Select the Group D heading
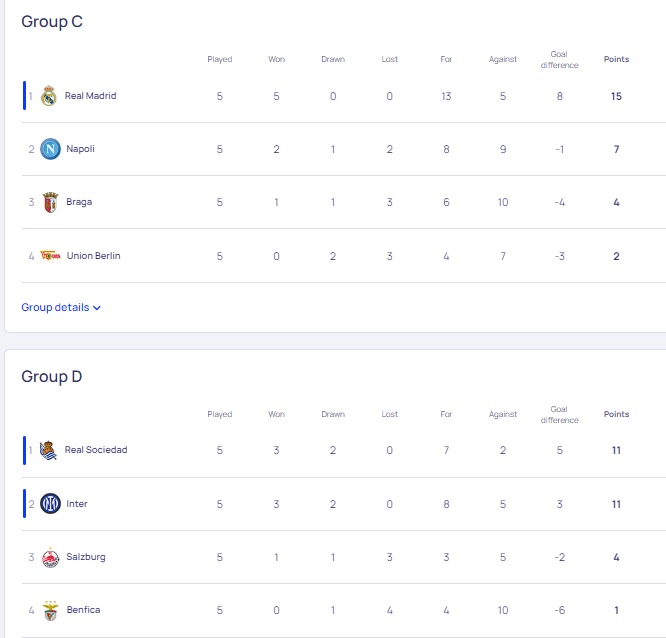 coord(52,377)
